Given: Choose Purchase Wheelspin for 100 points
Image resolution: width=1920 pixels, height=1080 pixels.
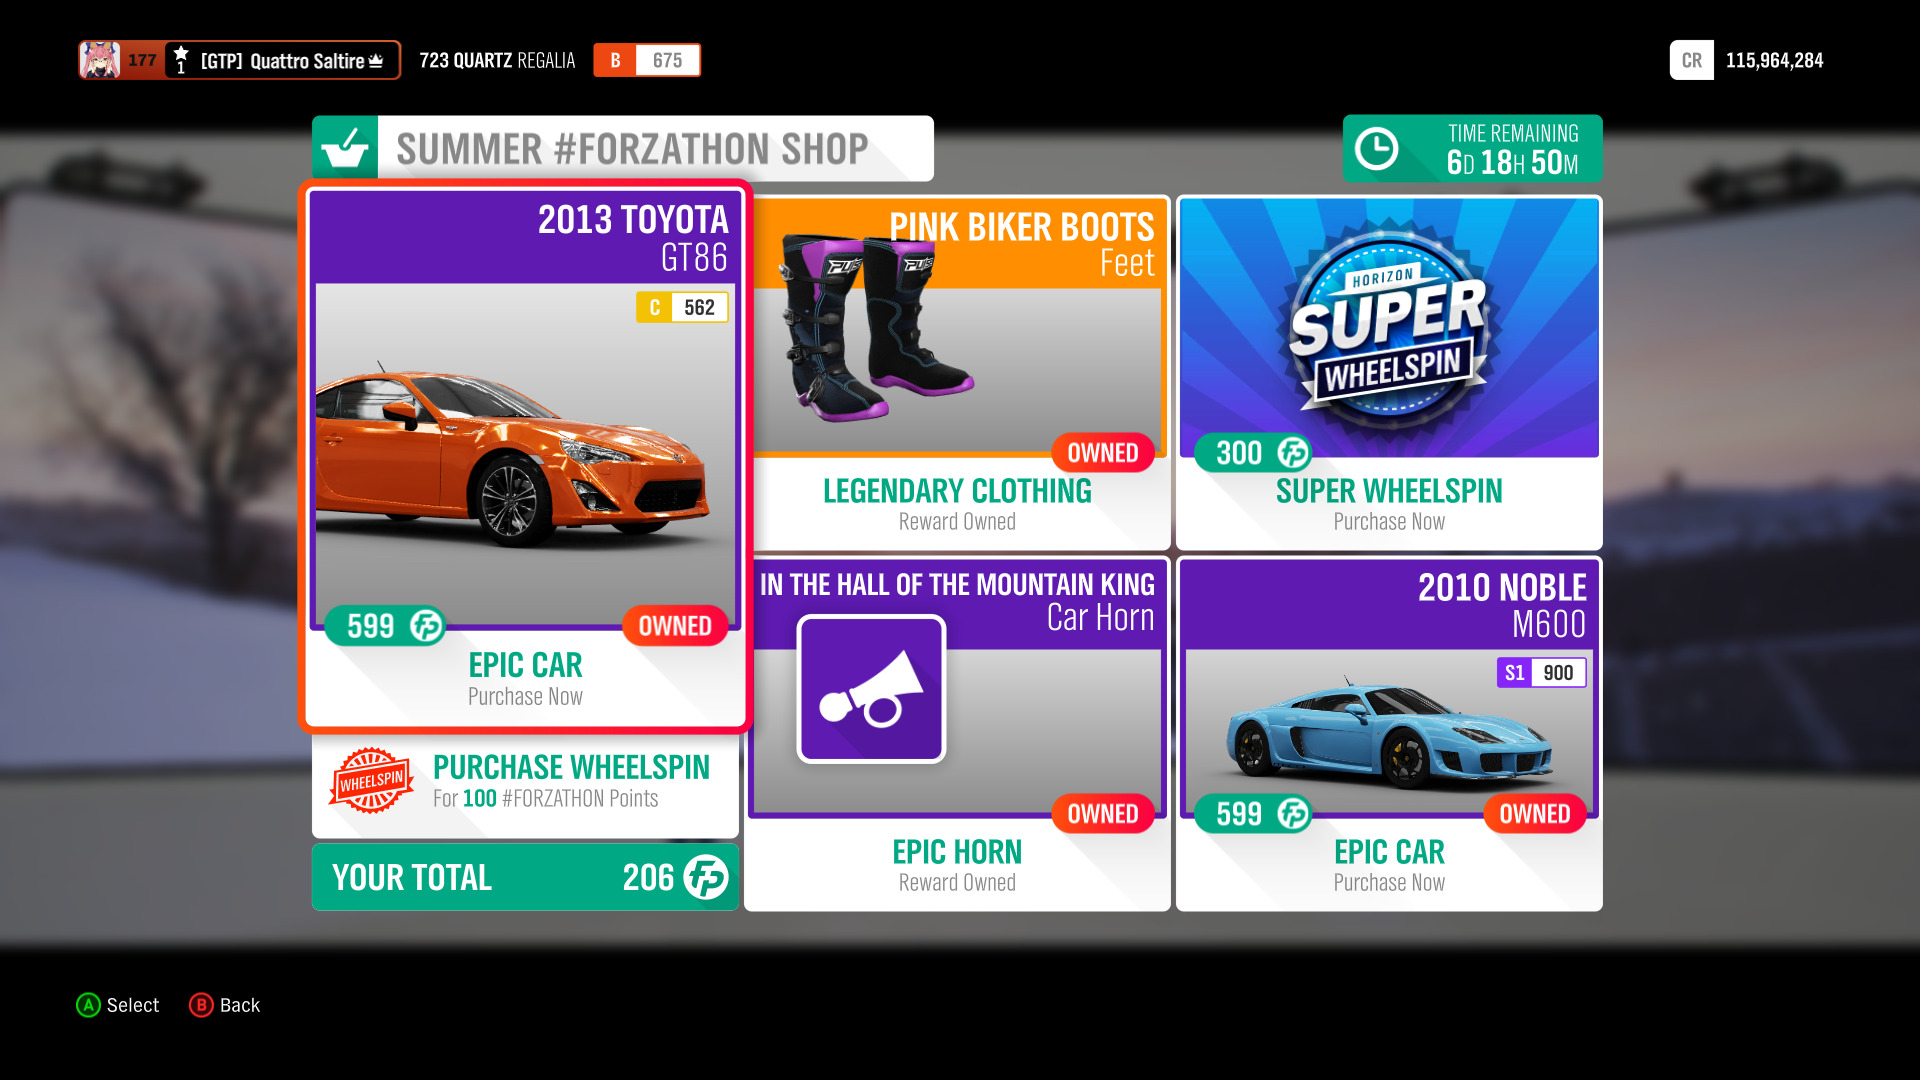Looking at the screenshot, I should pos(525,782).
